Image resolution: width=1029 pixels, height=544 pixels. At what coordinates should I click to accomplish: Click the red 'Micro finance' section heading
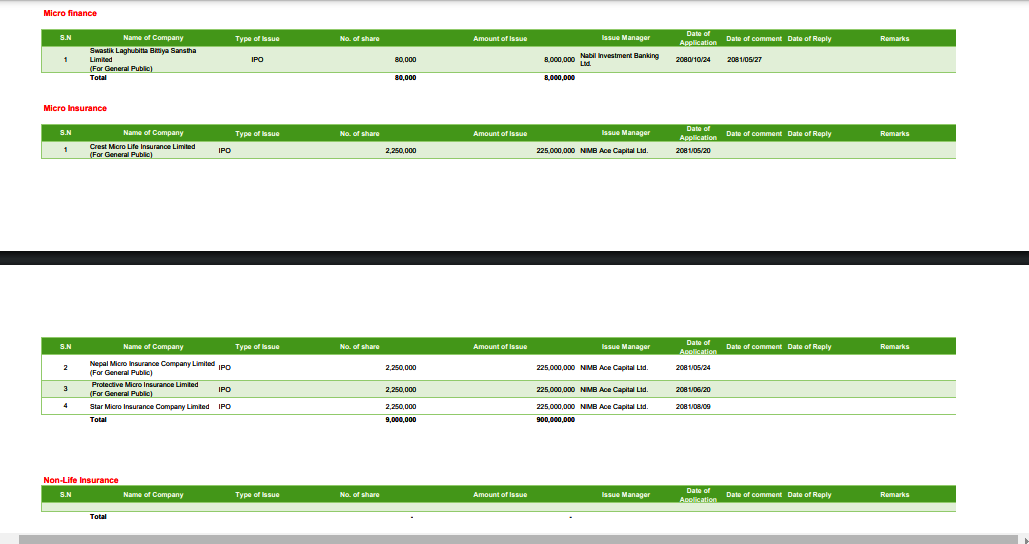(x=70, y=13)
